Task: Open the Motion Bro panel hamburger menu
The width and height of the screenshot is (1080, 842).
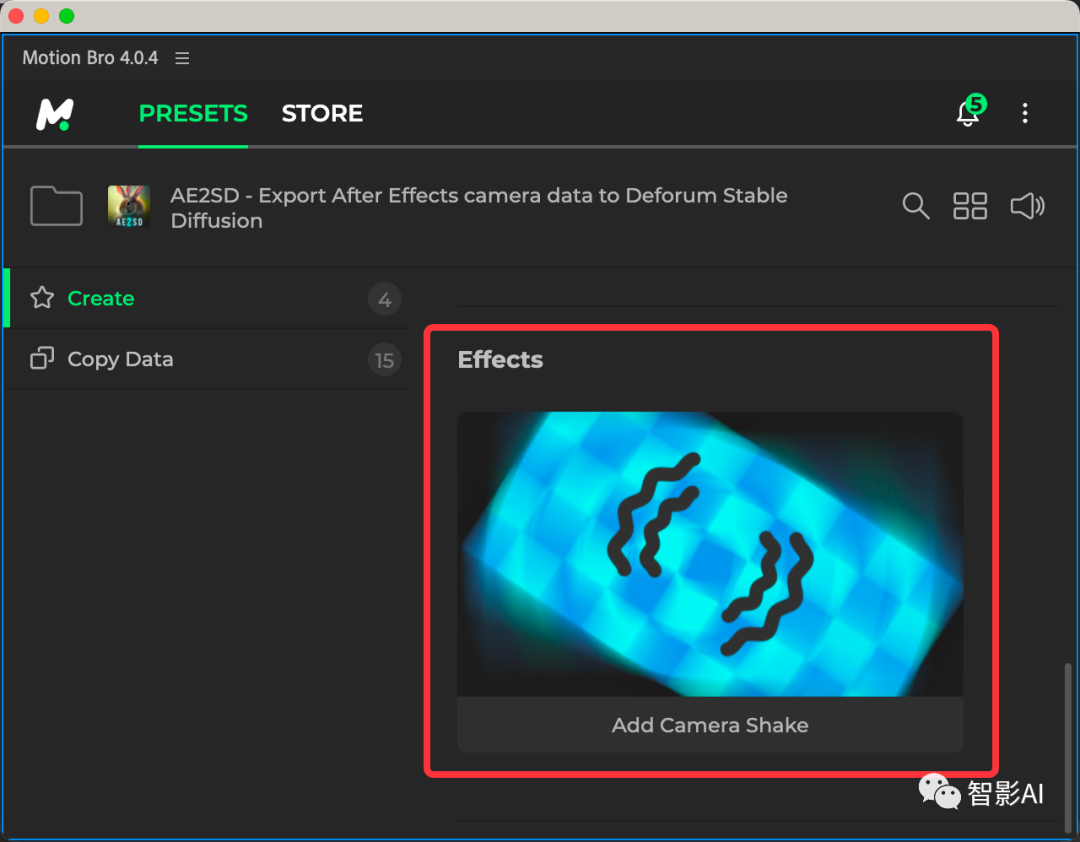Action: point(182,58)
